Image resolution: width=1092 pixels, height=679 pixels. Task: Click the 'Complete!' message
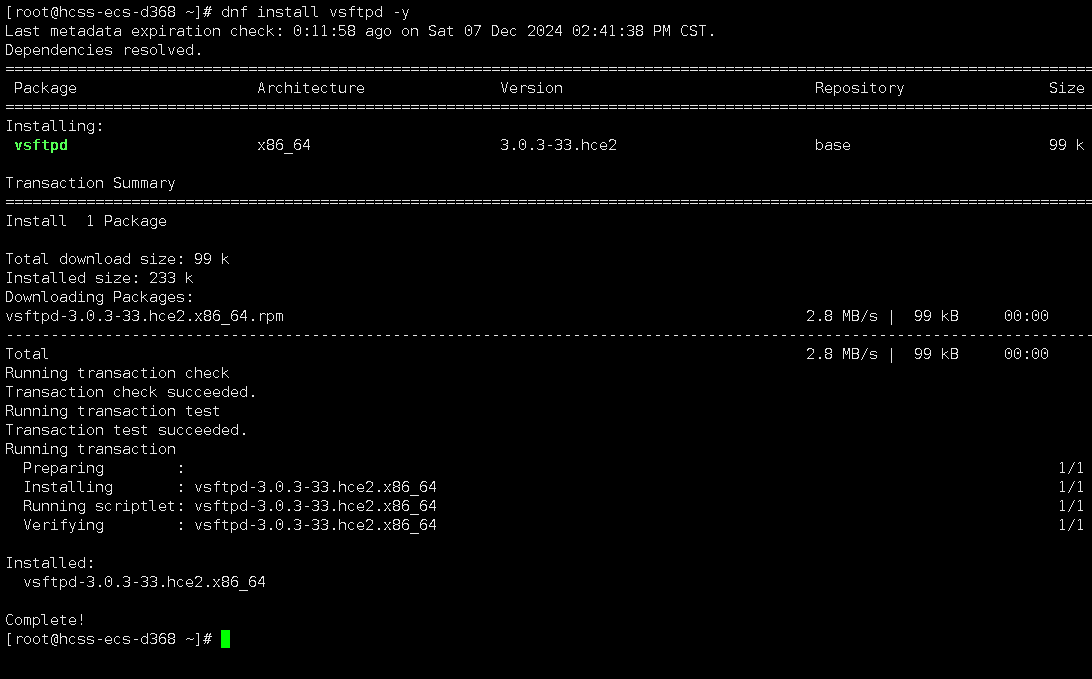coord(45,620)
